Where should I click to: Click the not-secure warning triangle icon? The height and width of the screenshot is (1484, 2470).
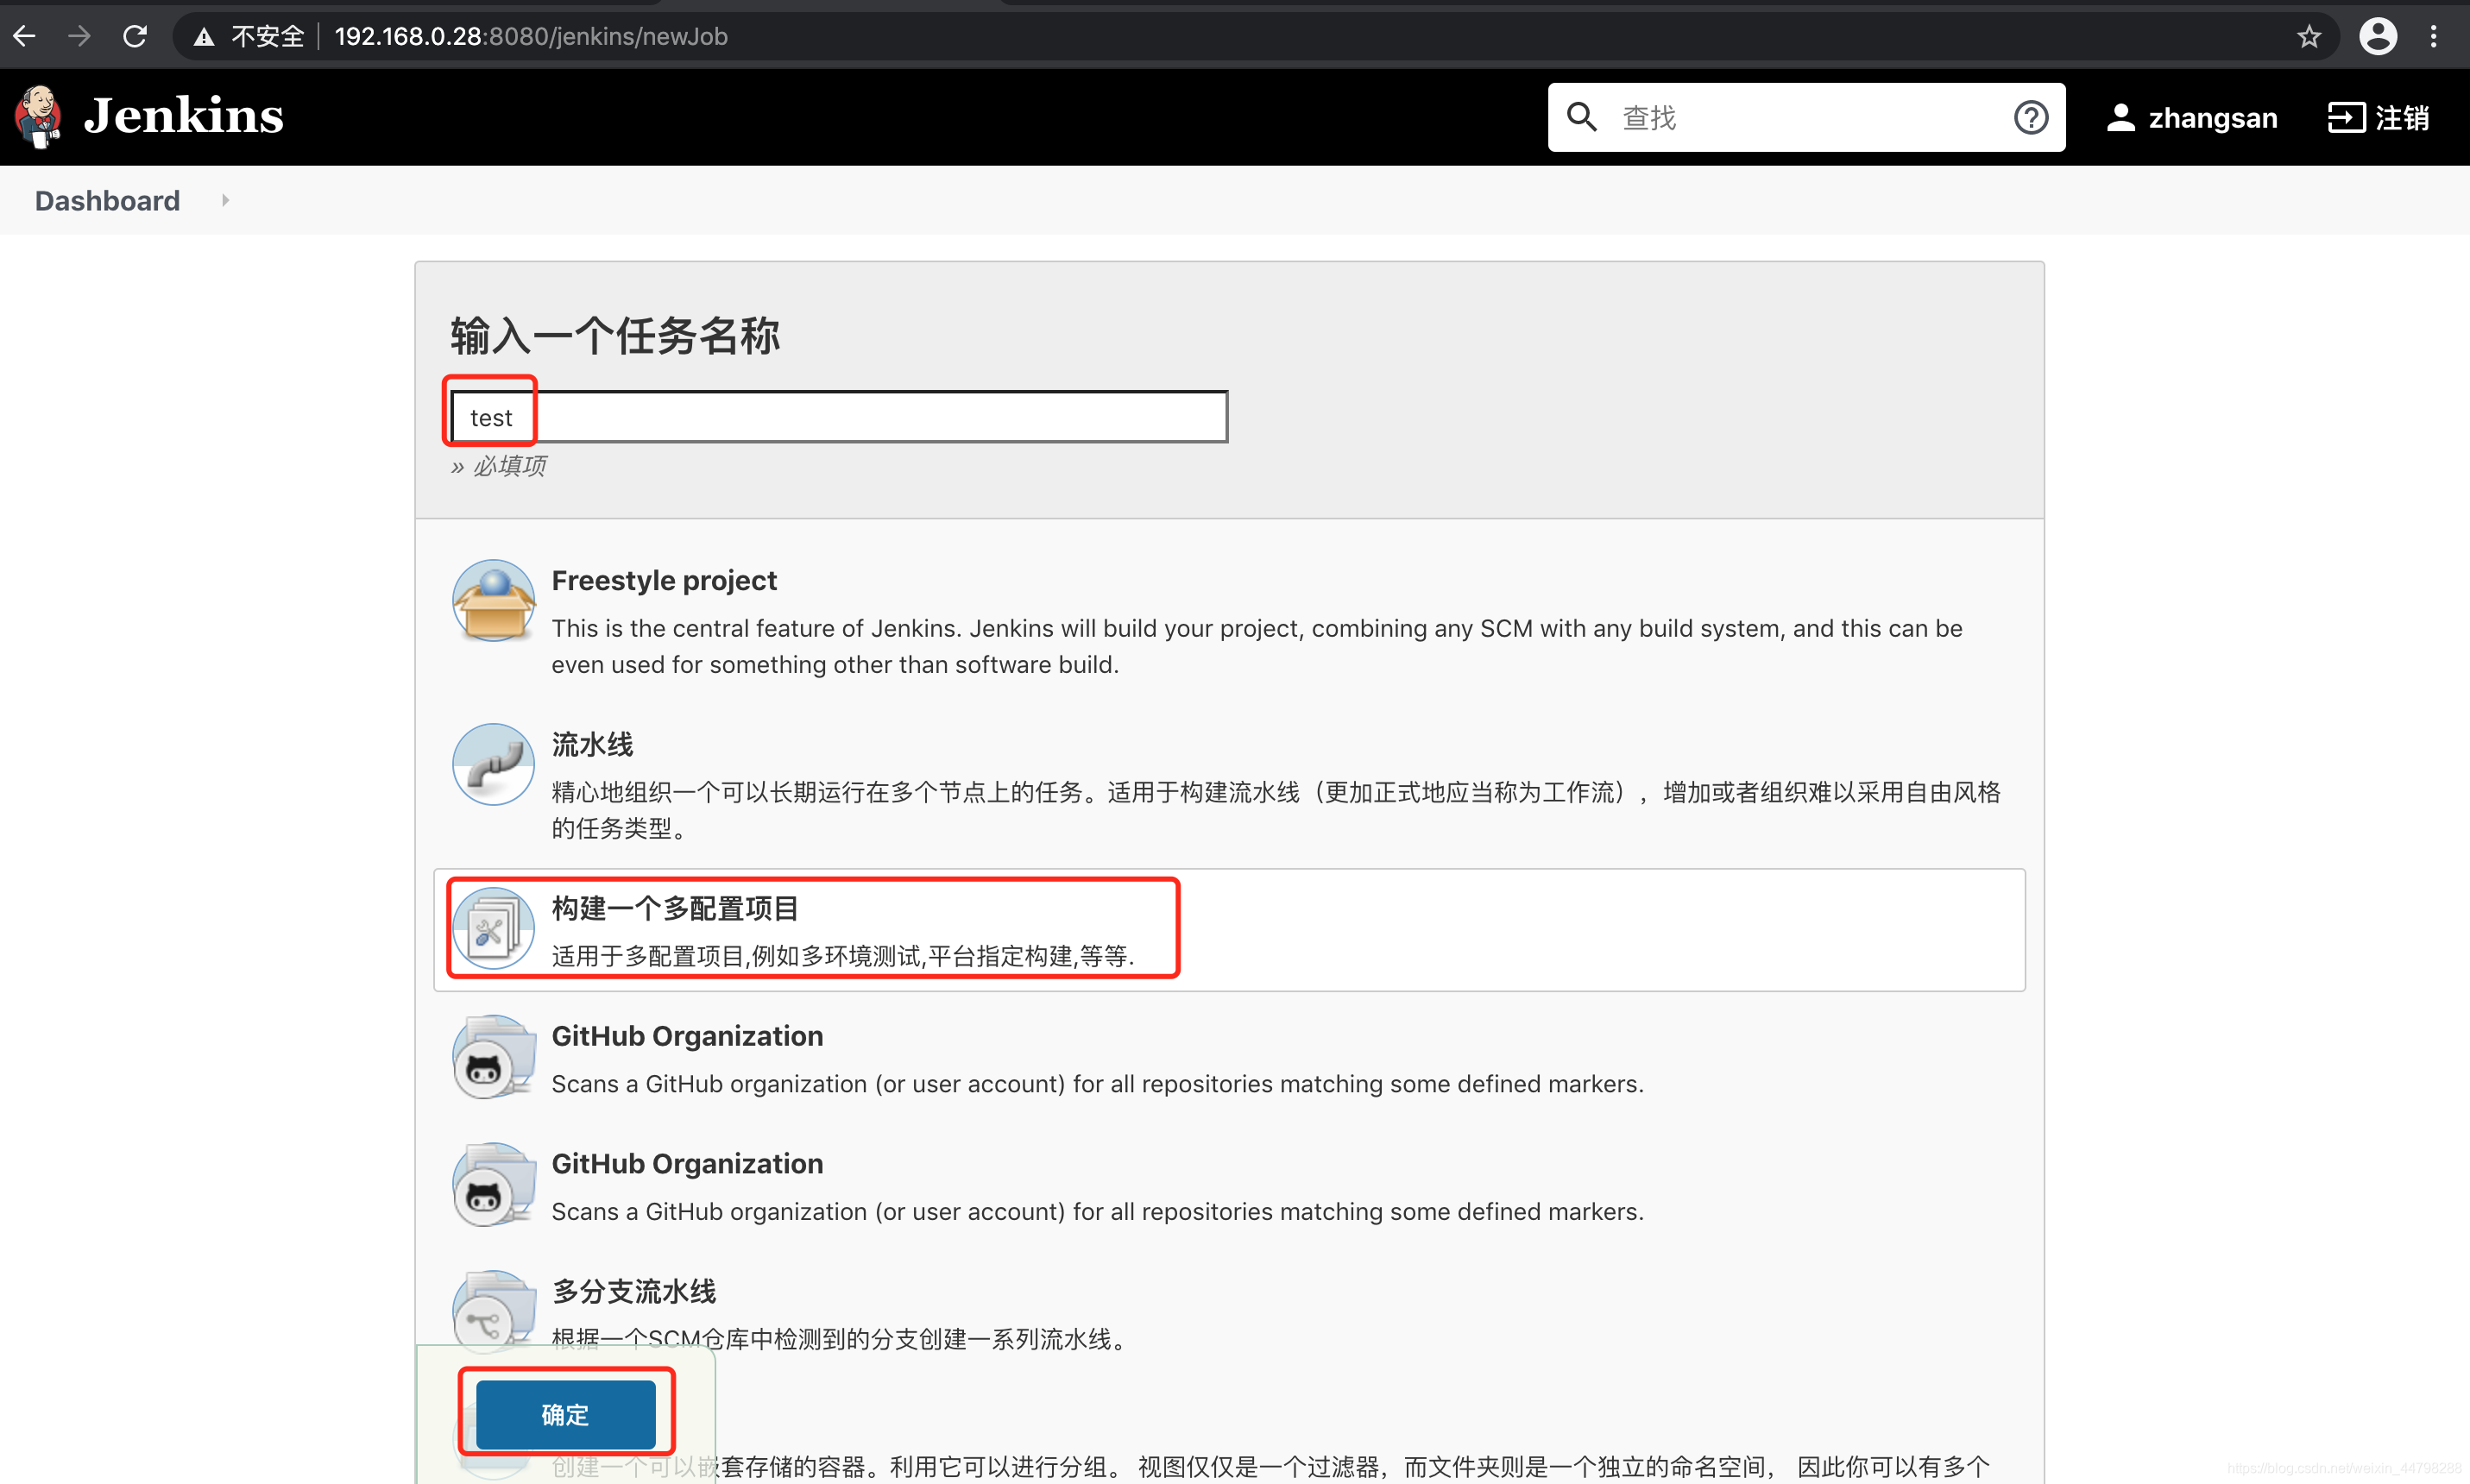point(204,37)
